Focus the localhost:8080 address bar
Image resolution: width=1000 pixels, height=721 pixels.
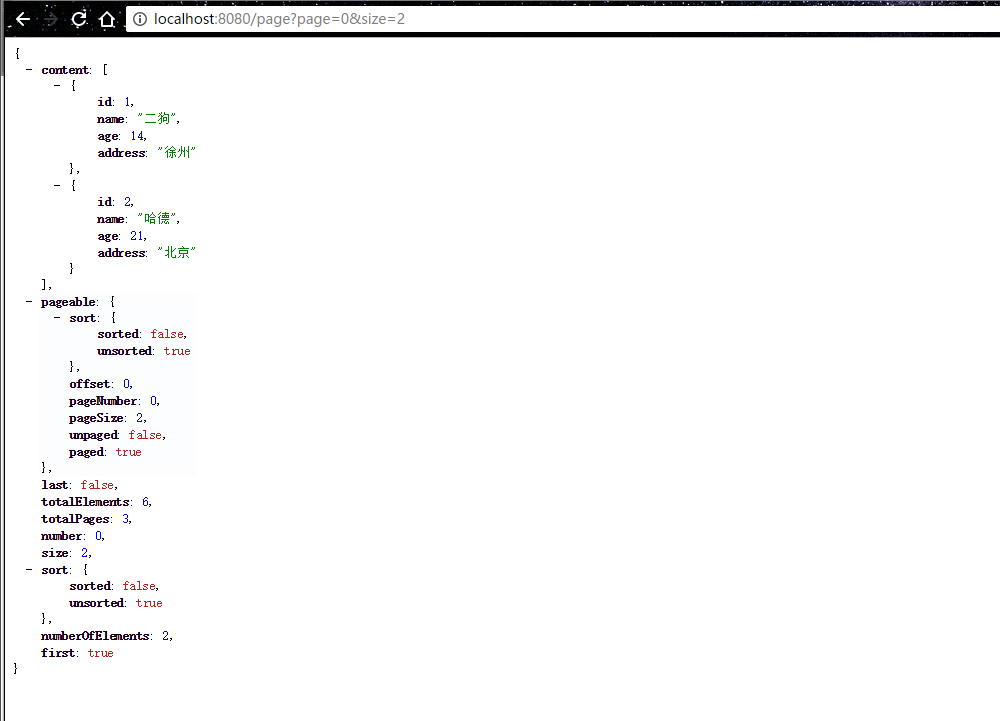point(561,19)
